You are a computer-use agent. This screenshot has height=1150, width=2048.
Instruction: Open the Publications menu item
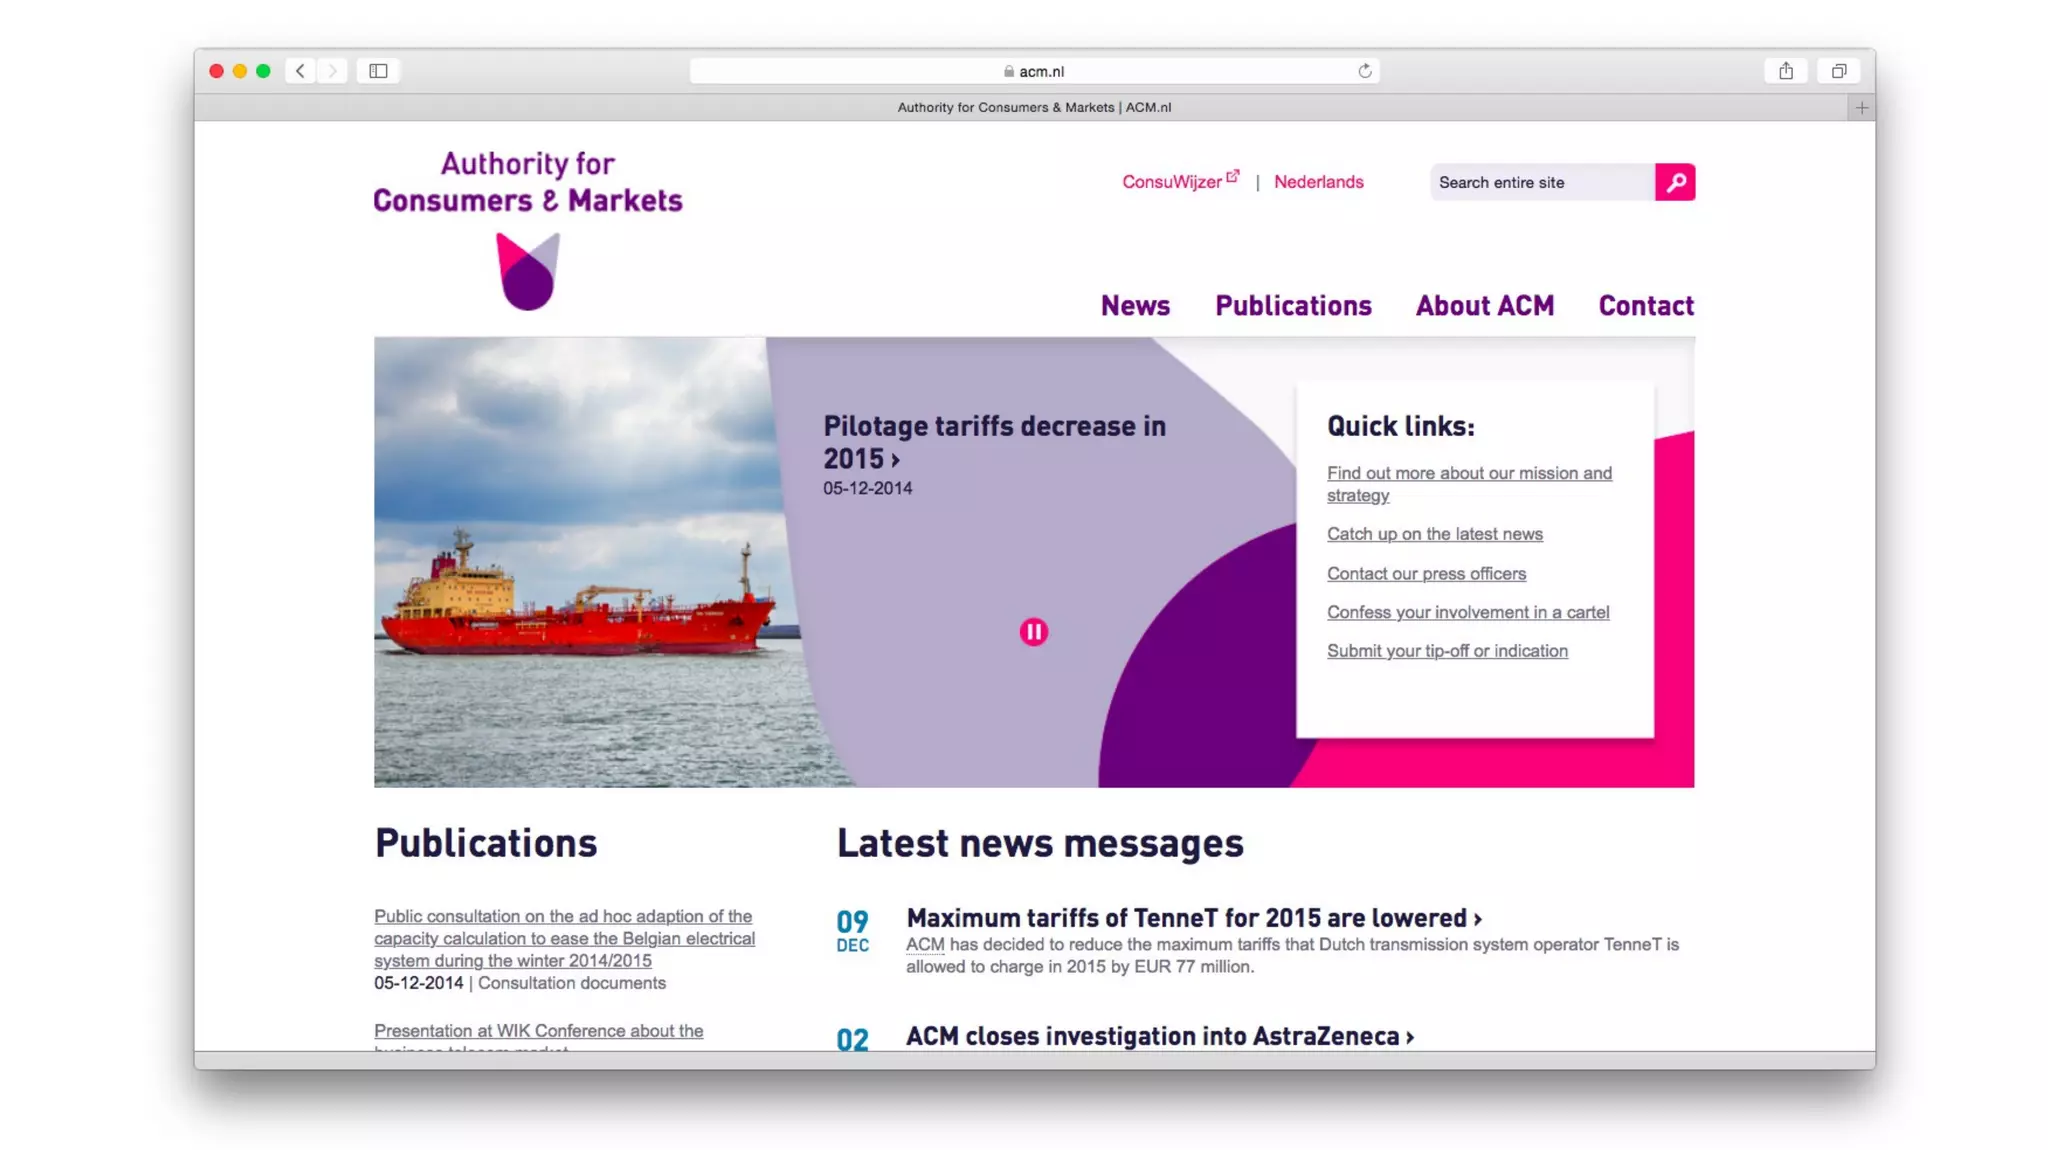pyautogui.click(x=1293, y=306)
